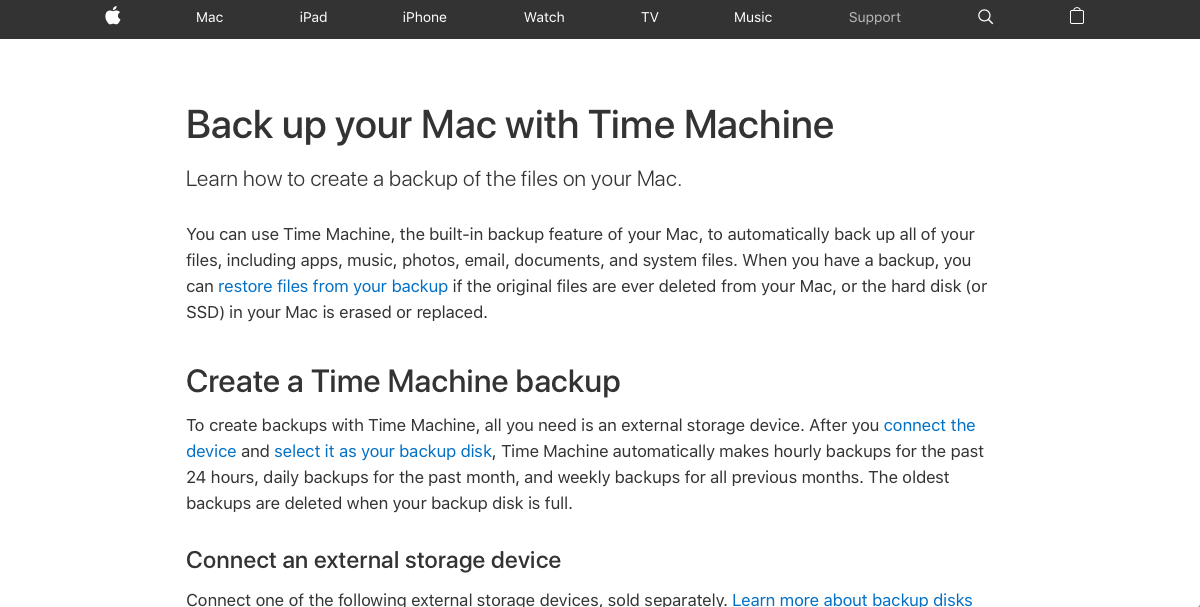Click the paragraph starting "You can use Time Machine"
The width and height of the screenshot is (1200, 607).
580,260
